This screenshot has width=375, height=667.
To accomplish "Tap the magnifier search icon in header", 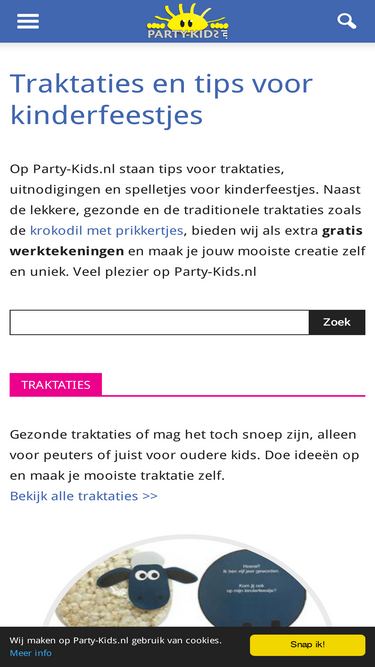I will [x=347, y=21].
